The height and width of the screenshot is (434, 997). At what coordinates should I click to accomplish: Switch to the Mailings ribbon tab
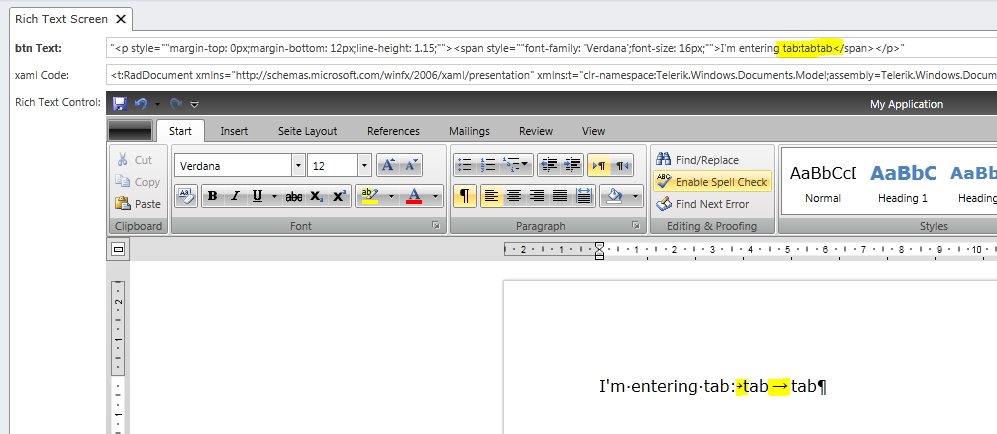(469, 131)
